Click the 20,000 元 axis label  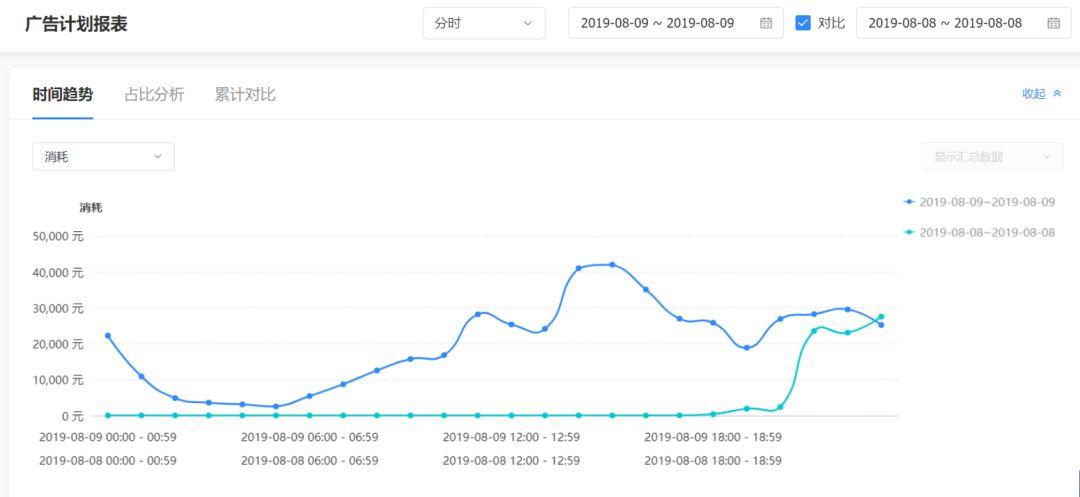coord(58,343)
